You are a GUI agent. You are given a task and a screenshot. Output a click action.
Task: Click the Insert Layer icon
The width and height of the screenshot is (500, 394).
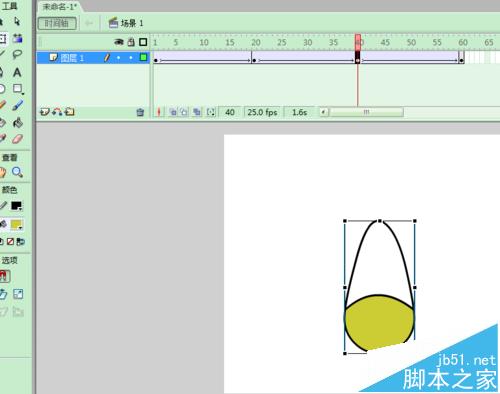pyautogui.click(x=45, y=112)
